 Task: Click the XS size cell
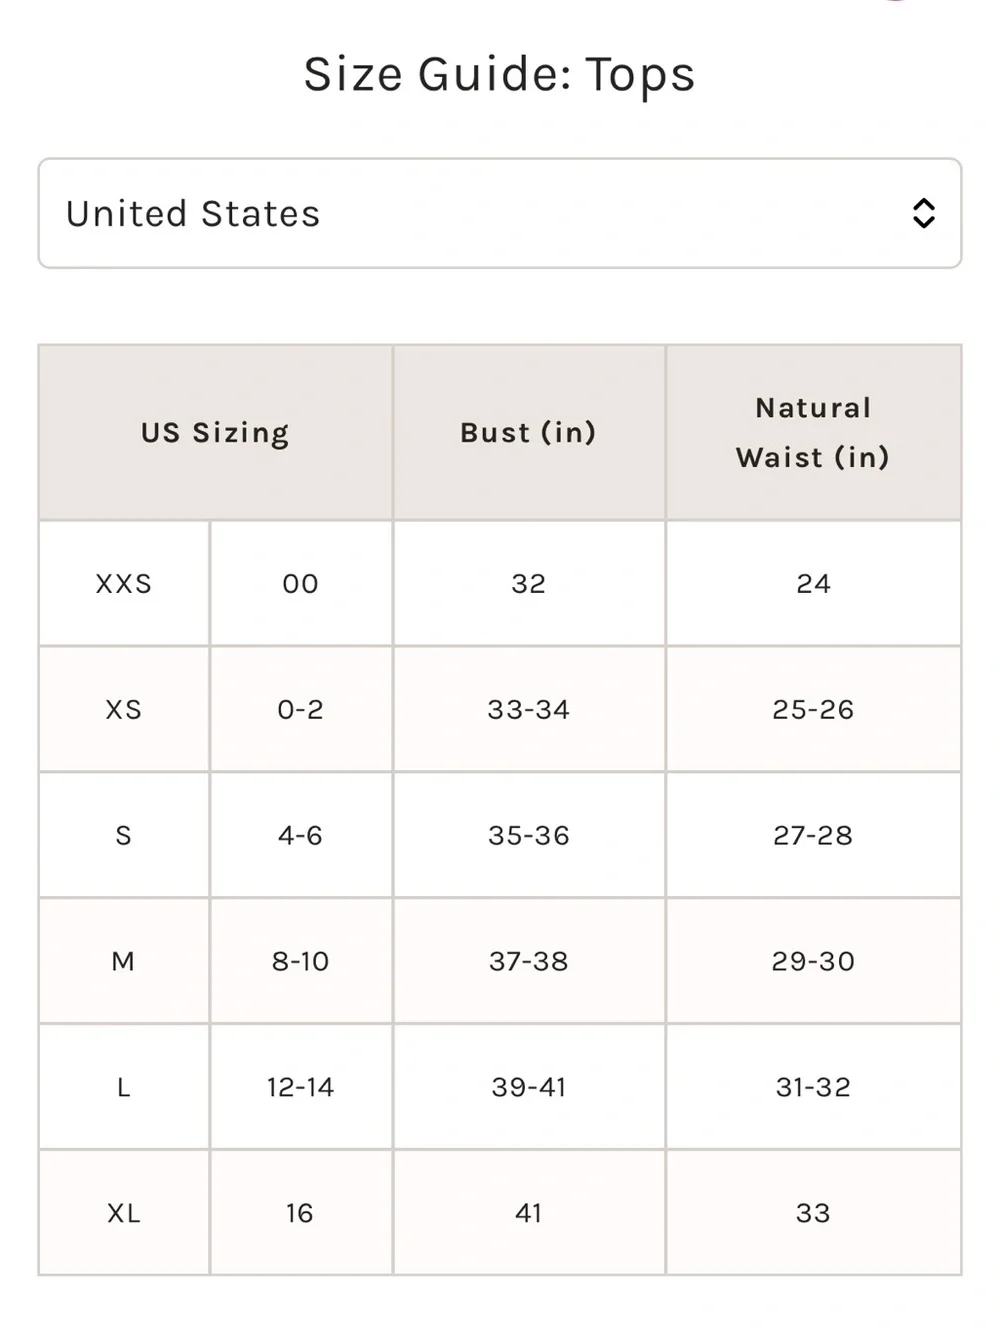pyautogui.click(x=124, y=710)
